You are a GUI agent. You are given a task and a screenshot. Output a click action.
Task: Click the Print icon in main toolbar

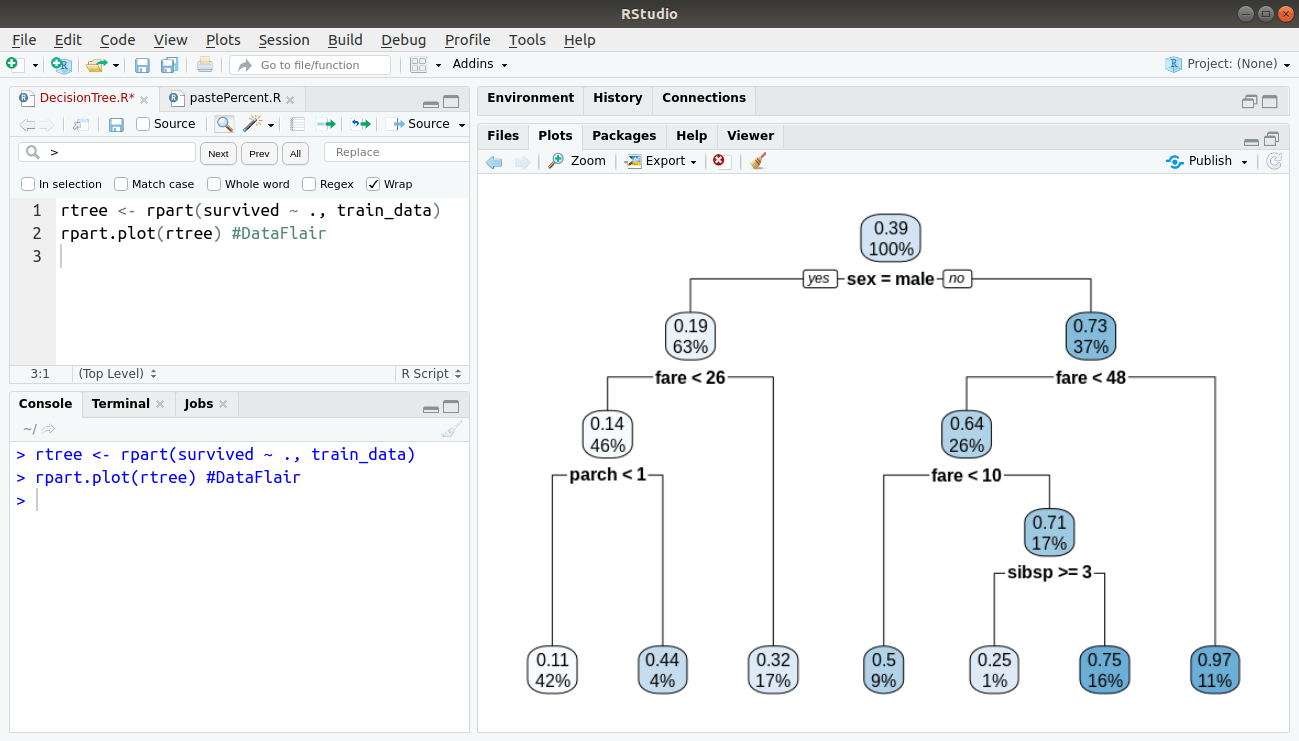tap(205, 64)
